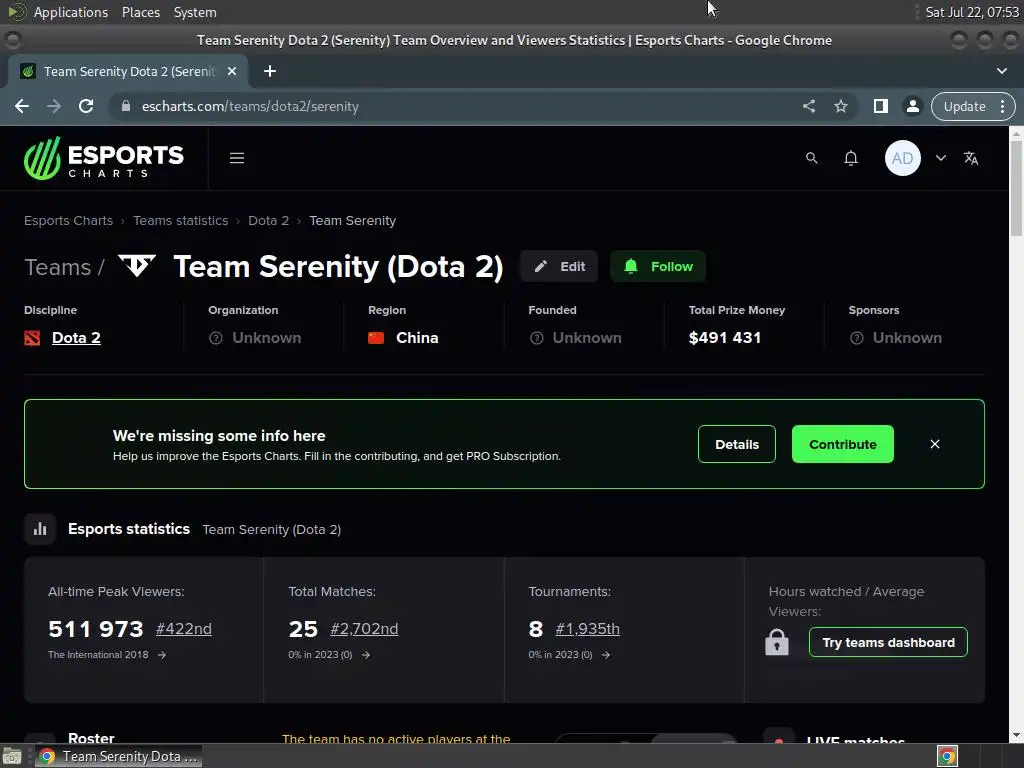The image size is (1024, 768).
Task: Click the Chrome taskbar window entry
Action: click(x=119, y=756)
